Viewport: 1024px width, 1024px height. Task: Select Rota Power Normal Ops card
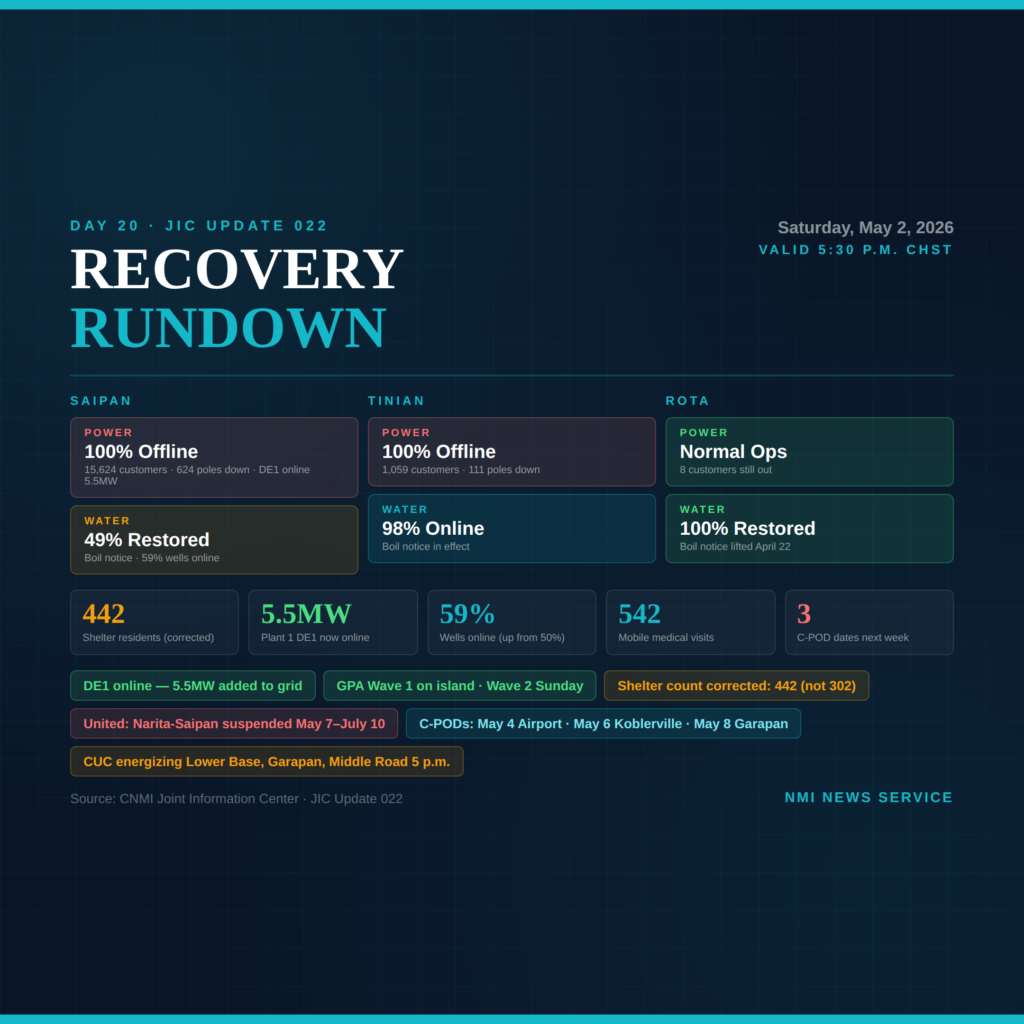coord(809,451)
